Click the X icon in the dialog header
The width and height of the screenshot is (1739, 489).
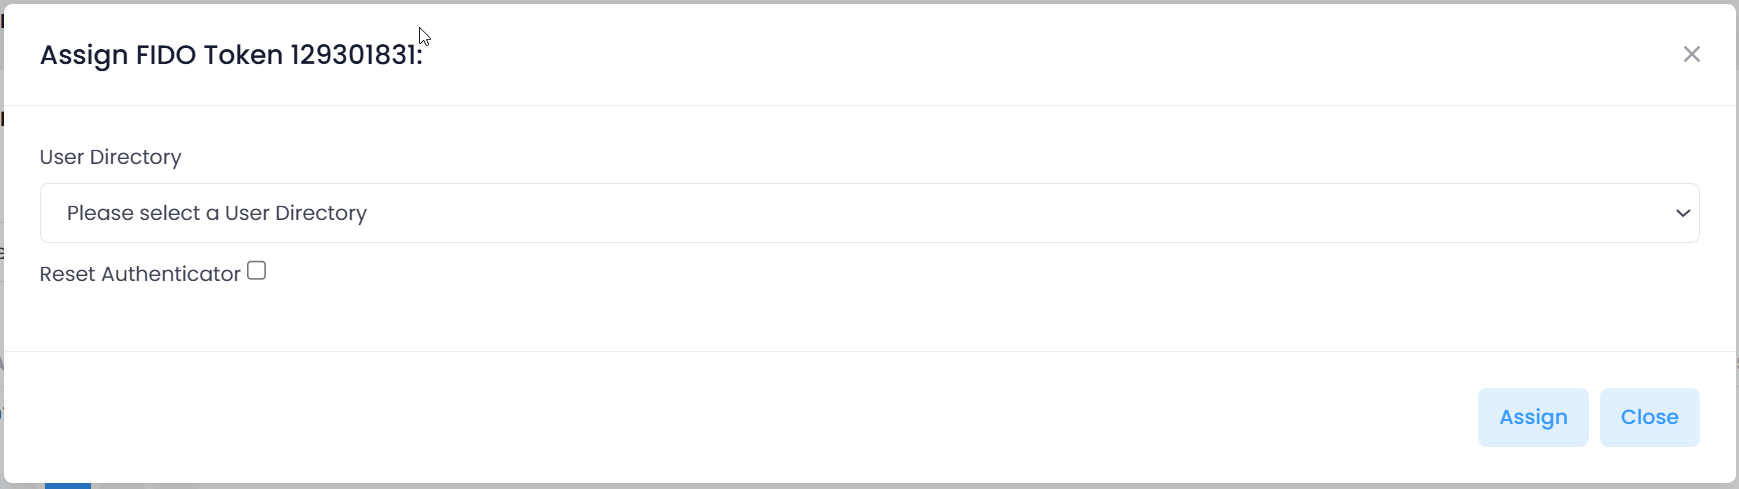[x=1691, y=54]
